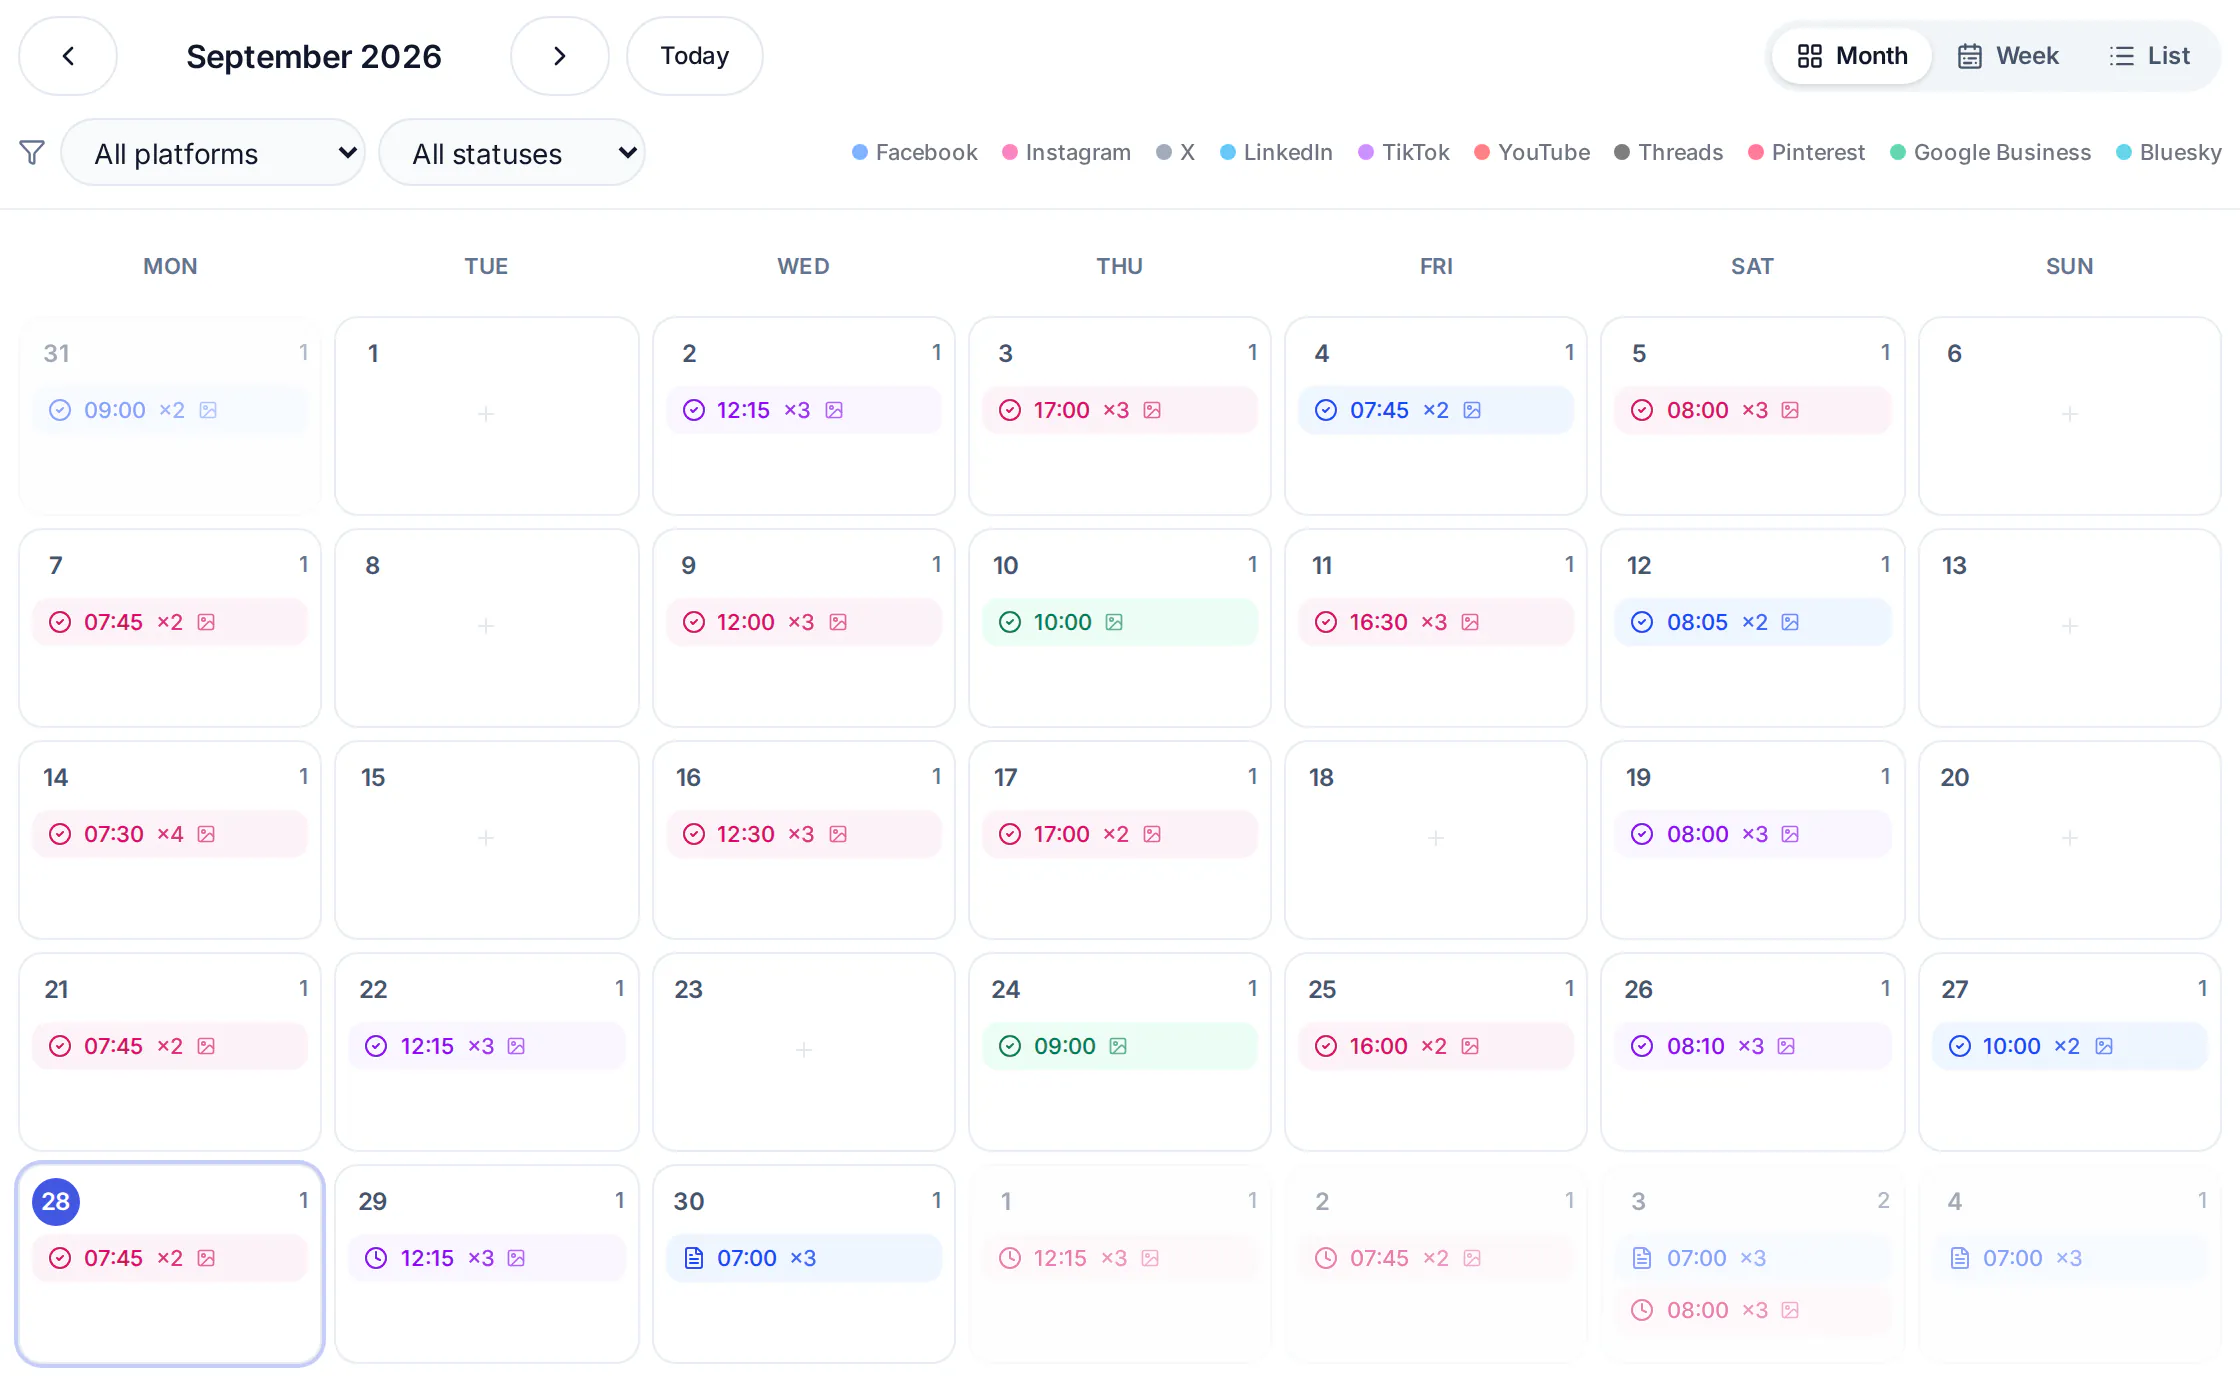The width and height of the screenshot is (2240, 1380).
Task: Switch to Month view
Action: 1852,56
